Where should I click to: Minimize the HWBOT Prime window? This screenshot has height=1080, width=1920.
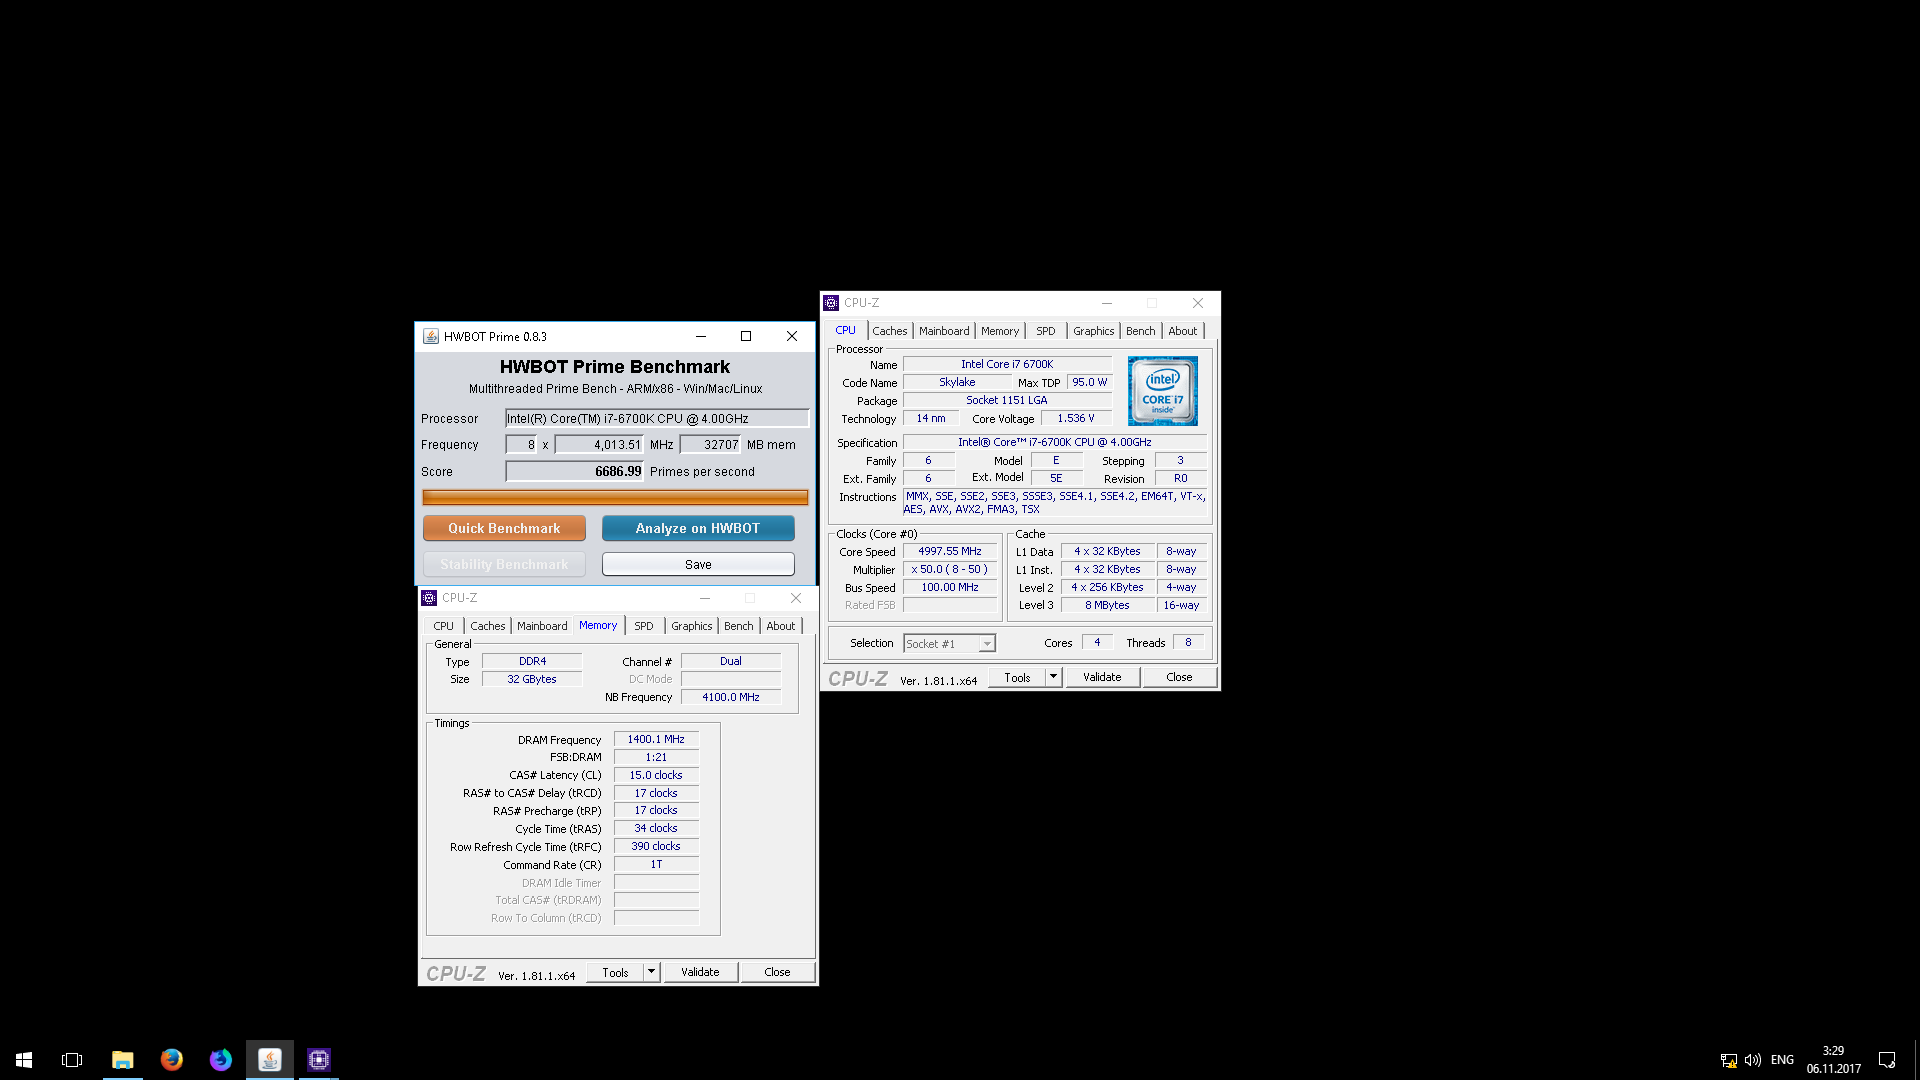point(700,336)
